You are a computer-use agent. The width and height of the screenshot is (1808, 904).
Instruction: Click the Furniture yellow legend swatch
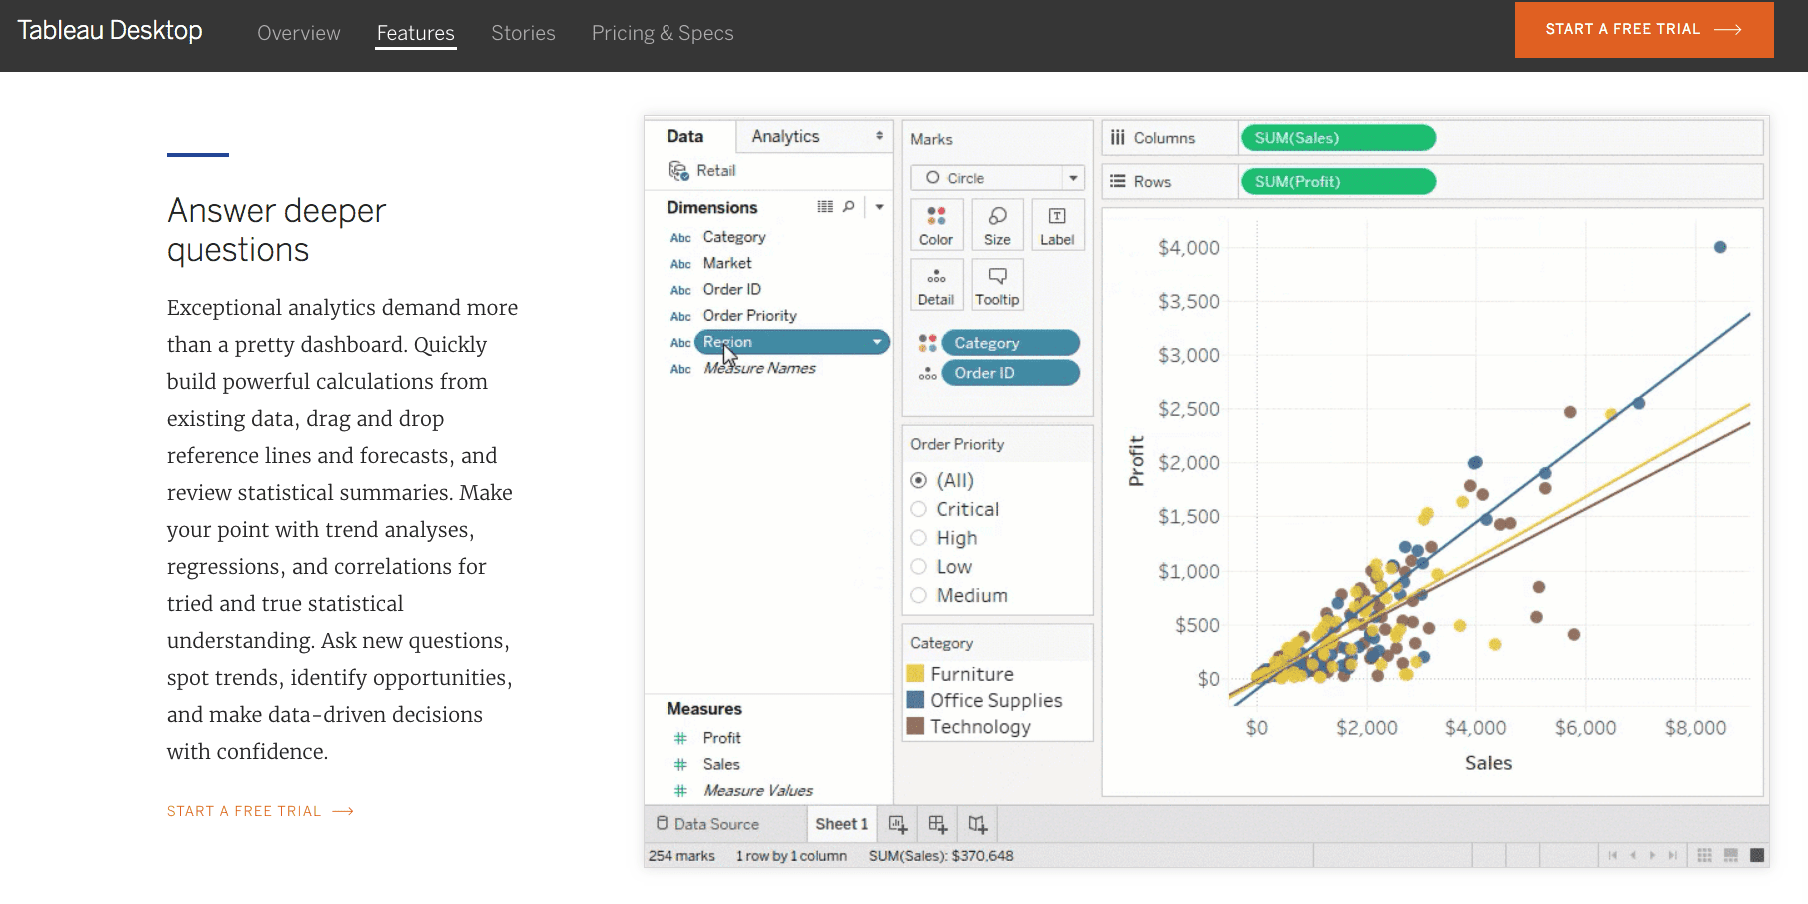tap(915, 673)
